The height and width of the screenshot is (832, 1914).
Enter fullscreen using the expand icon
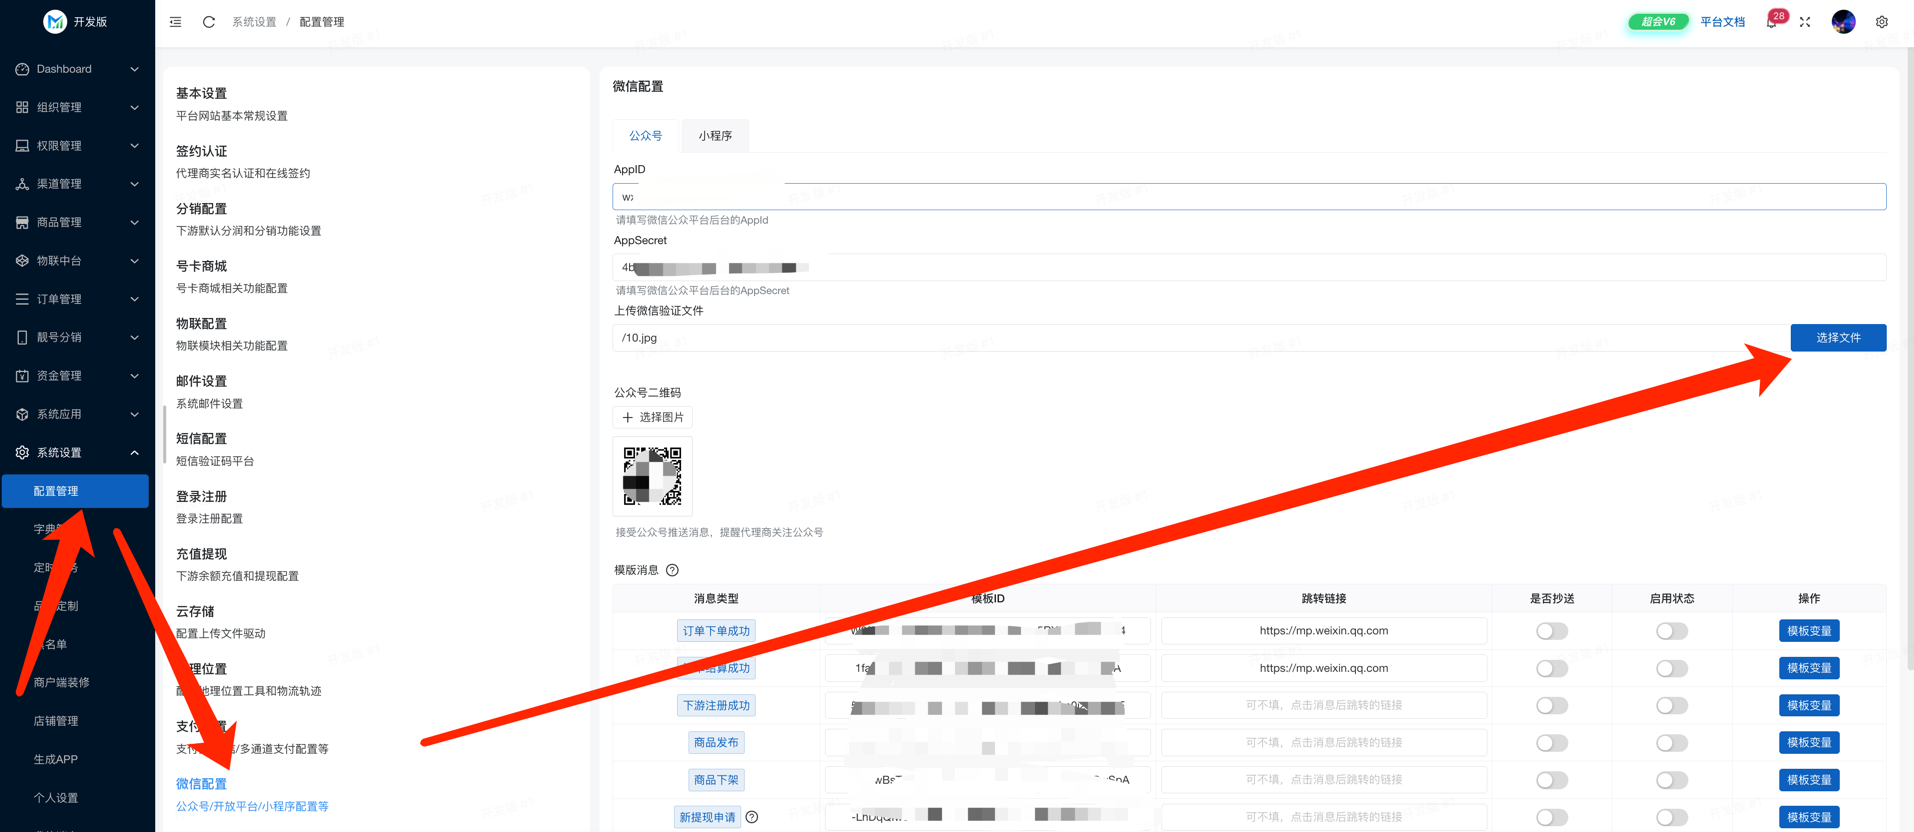[1805, 22]
